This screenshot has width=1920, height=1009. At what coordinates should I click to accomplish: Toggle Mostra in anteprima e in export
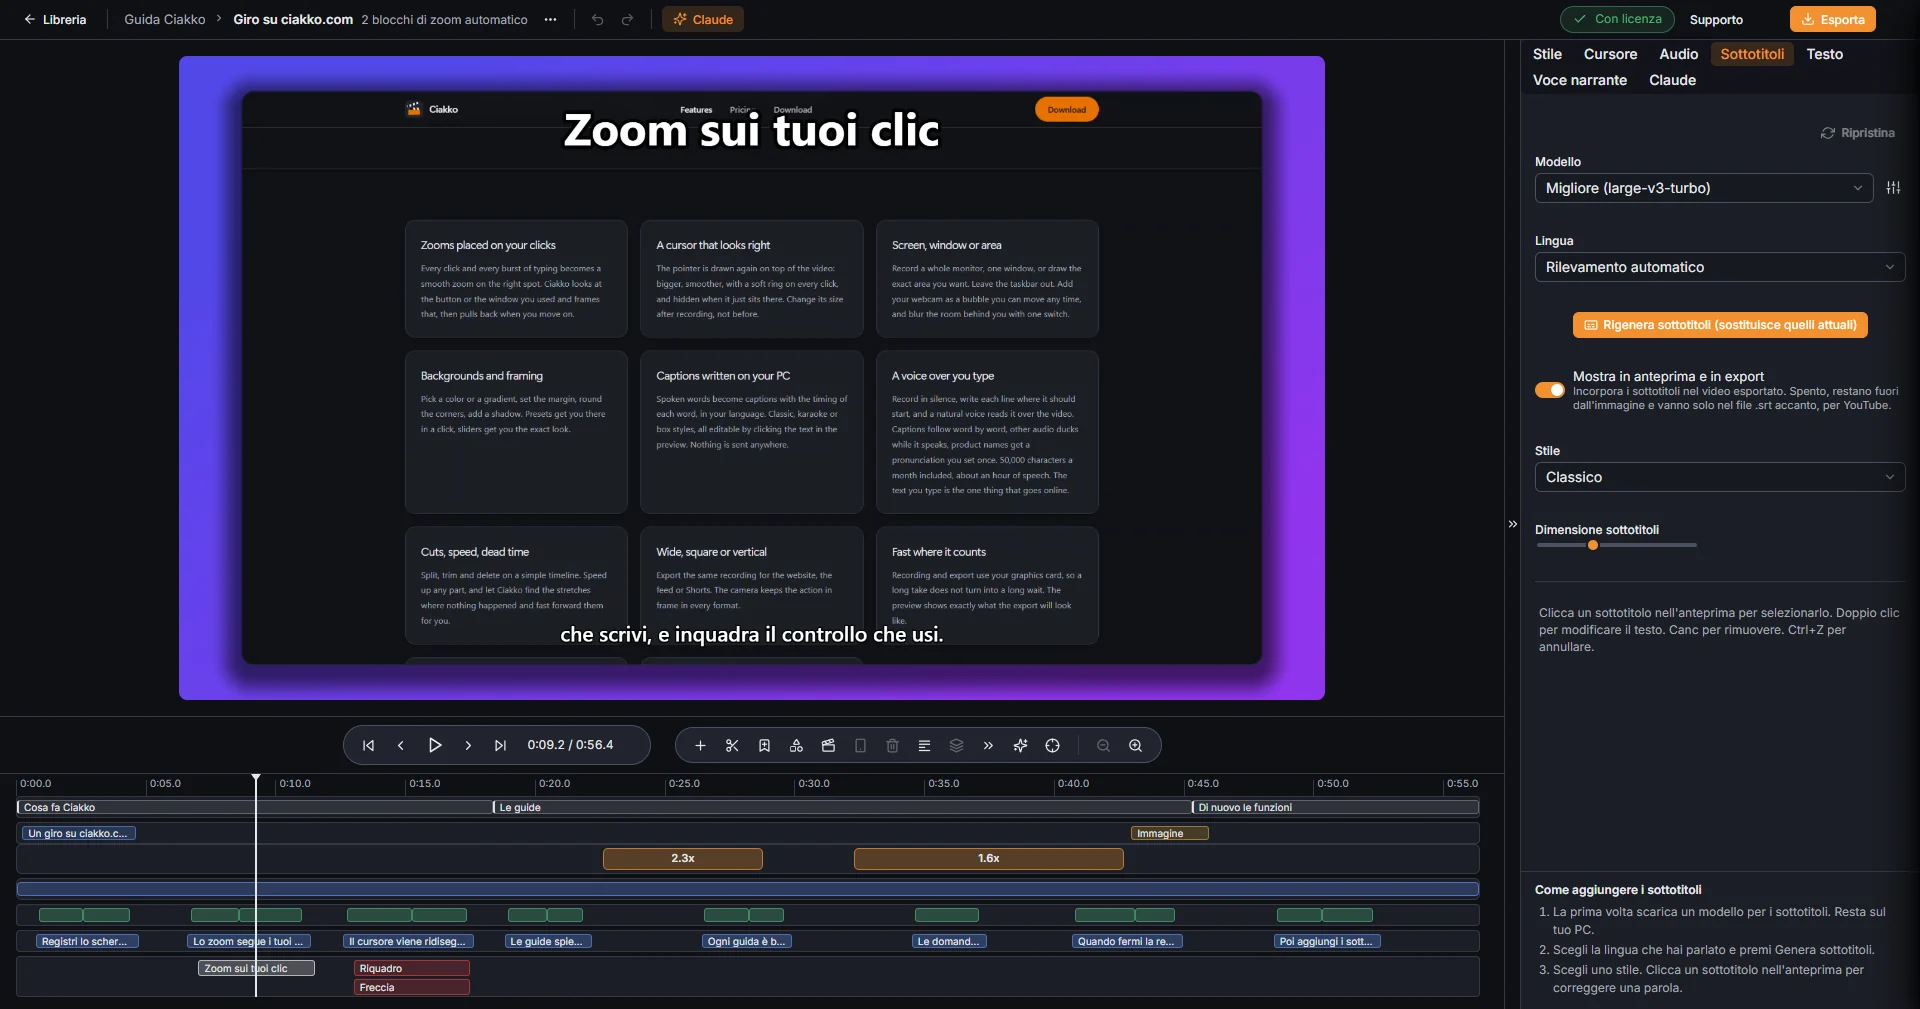coord(1550,390)
